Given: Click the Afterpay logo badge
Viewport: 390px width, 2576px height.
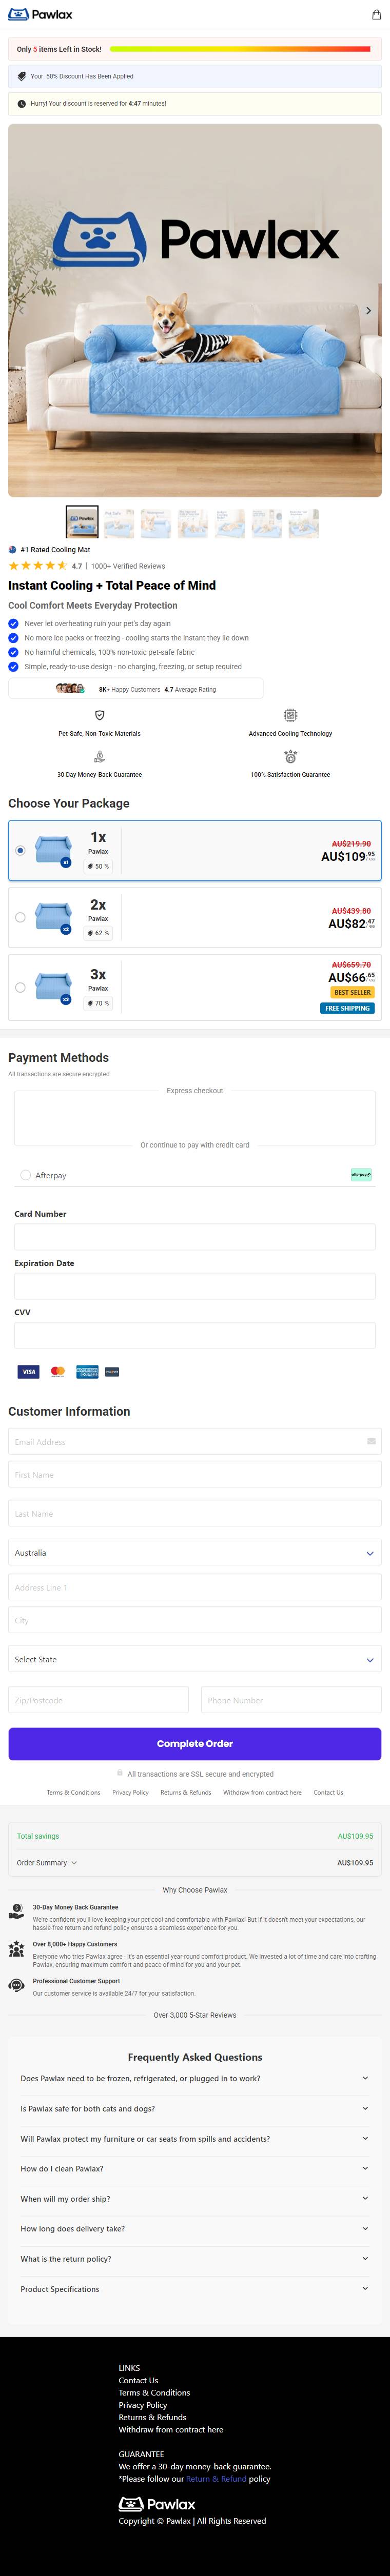Looking at the screenshot, I should coord(361,1175).
